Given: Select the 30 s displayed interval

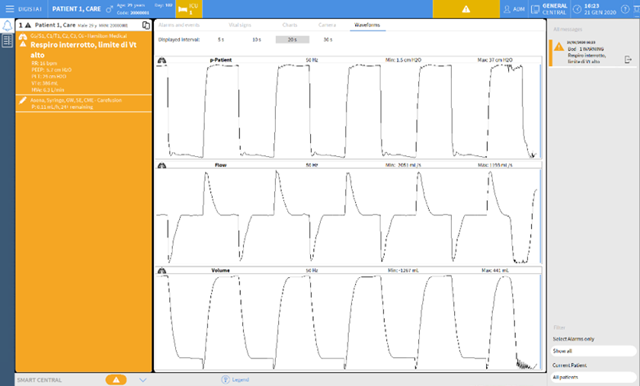Looking at the screenshot, I should click(x=328, y=40).
